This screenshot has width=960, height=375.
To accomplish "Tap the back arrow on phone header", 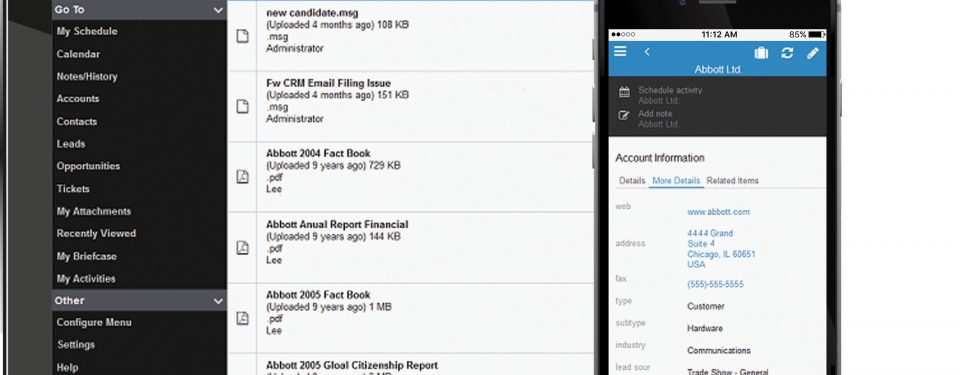I will pos(647,52).
